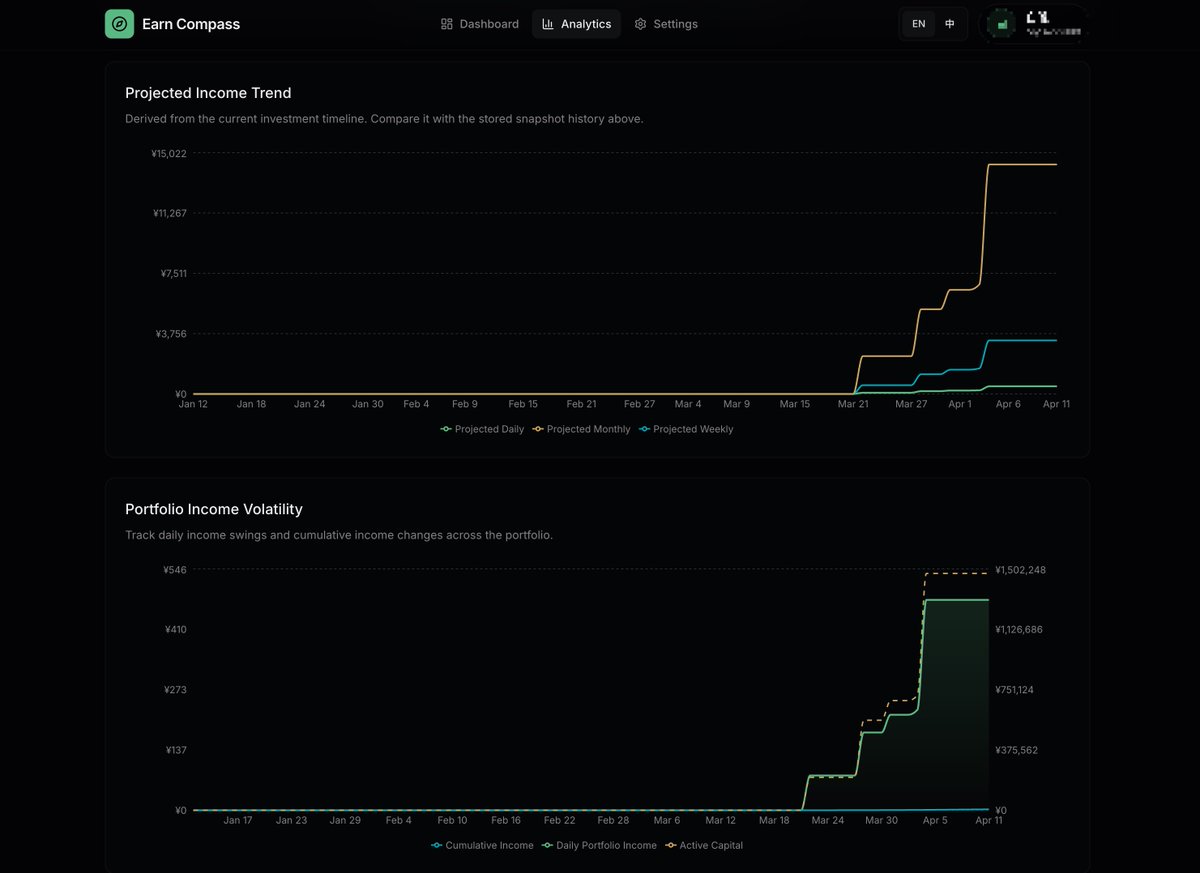Viewport: 1200px width, 873px height.
Task: Toggle the Active Capital legend series
Action: coord(704,845)
